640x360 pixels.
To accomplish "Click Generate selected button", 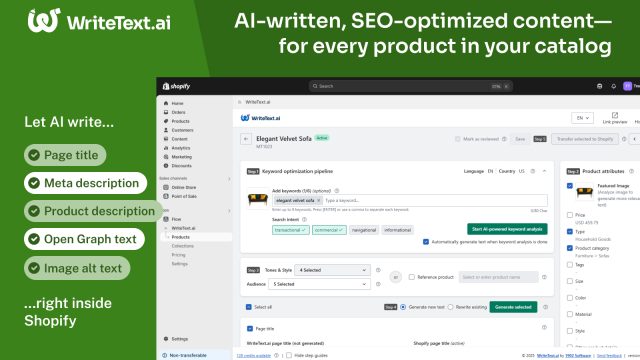I will click(513, 307).
